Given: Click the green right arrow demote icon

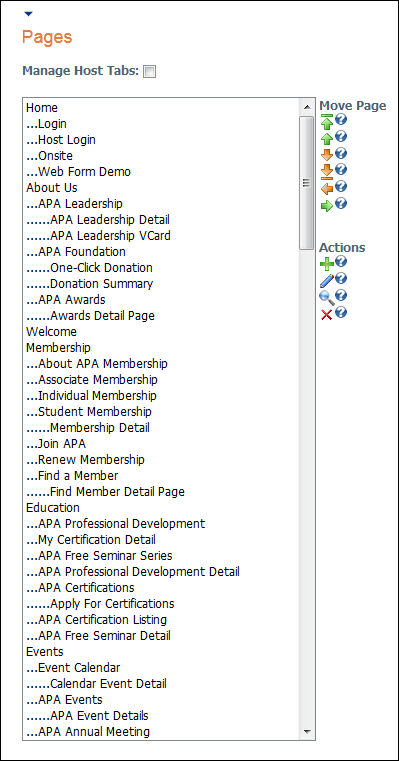Looking at the screenshot, I should (327, 206).
